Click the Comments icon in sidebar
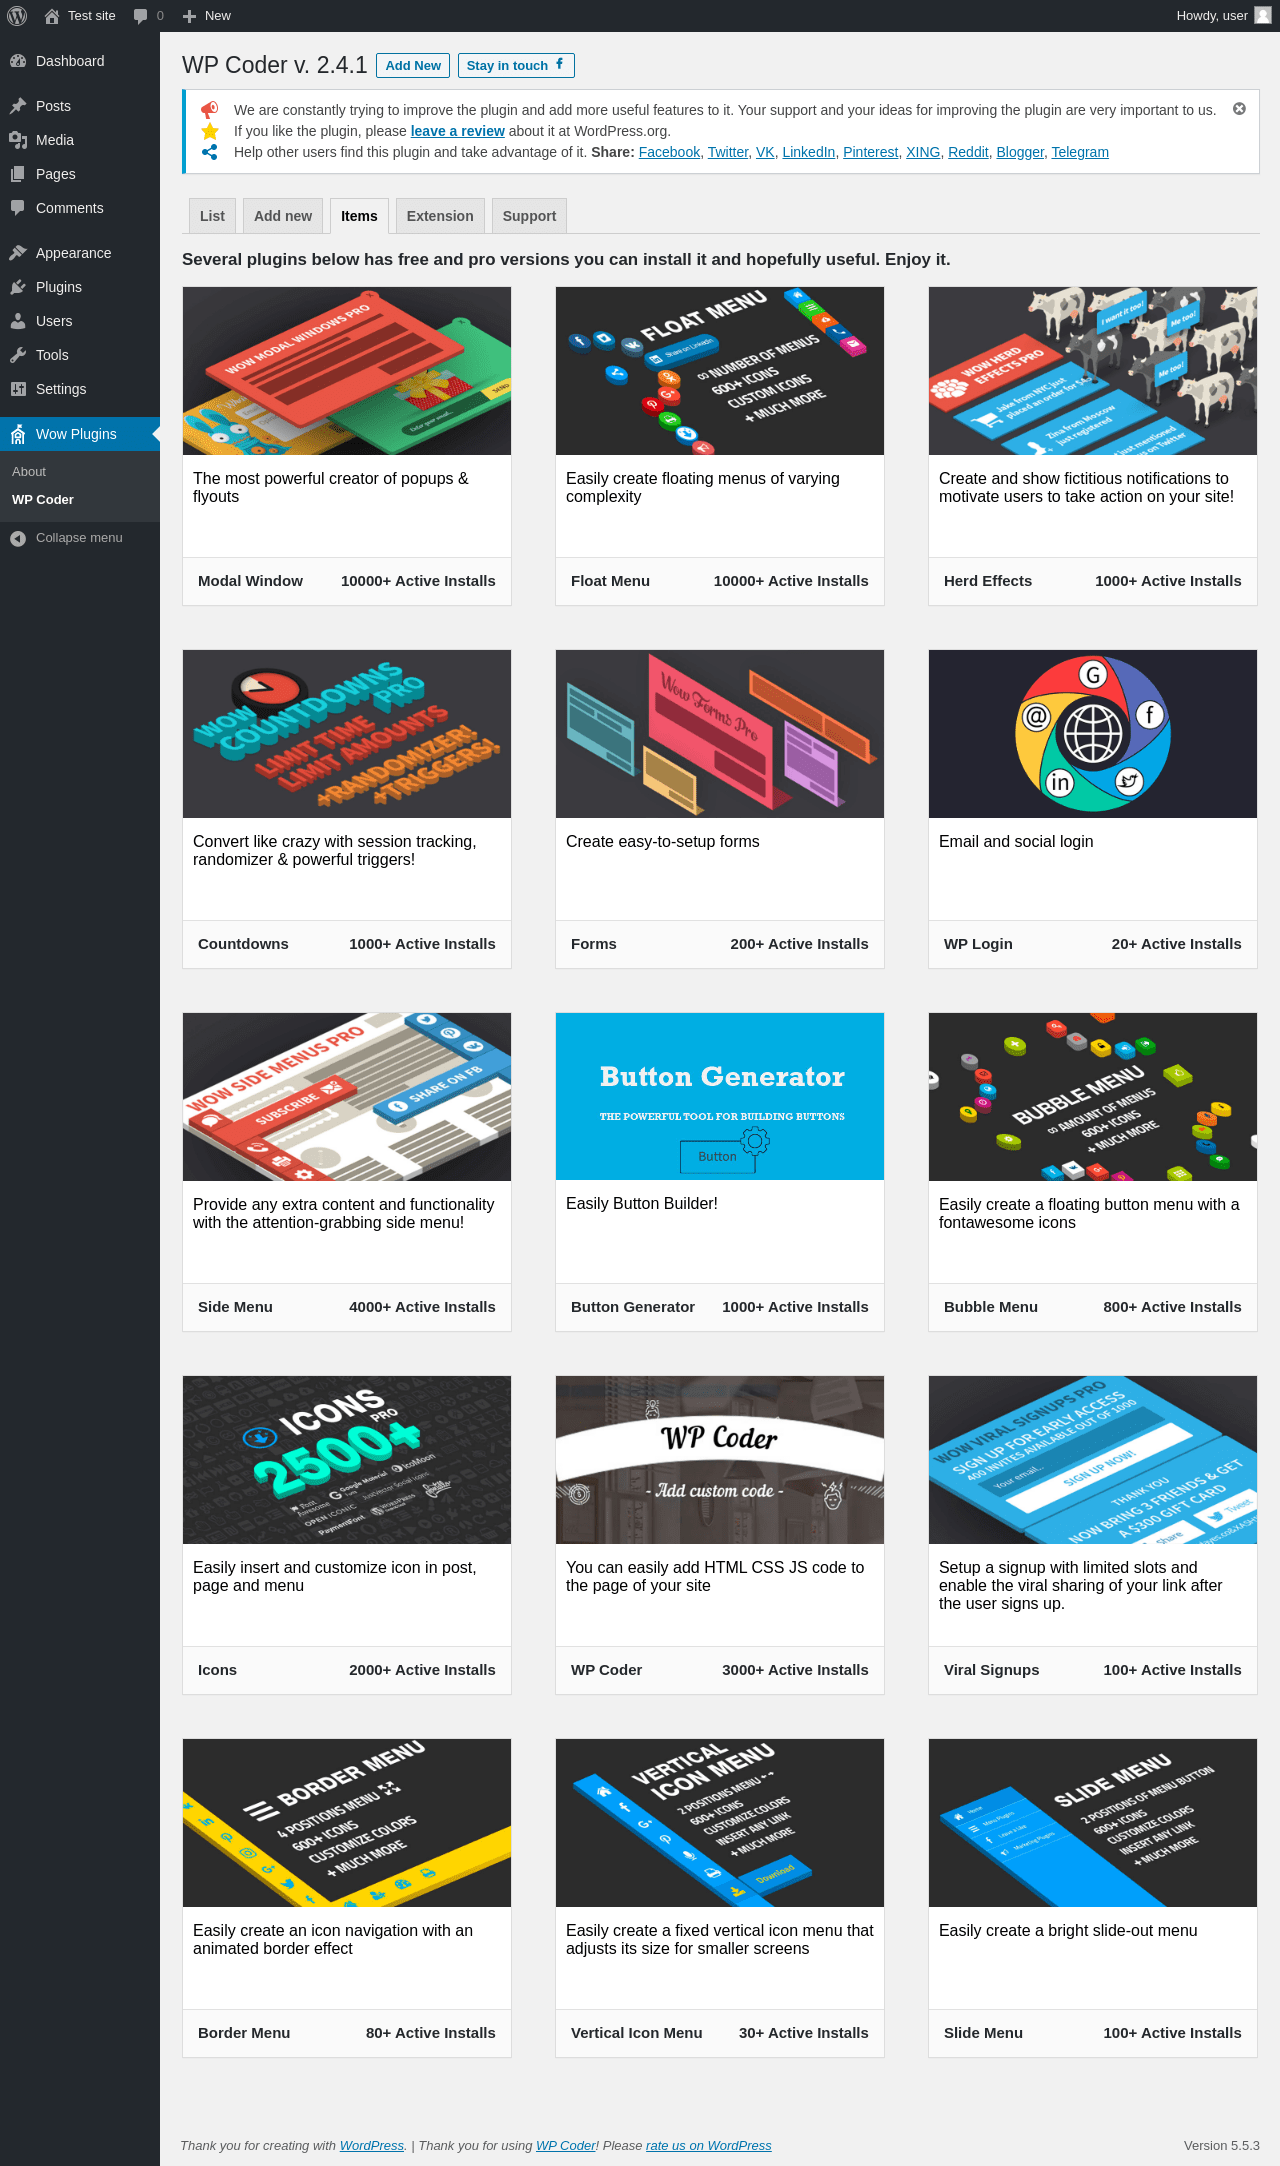1280x2166 pixels. point(18,208)
